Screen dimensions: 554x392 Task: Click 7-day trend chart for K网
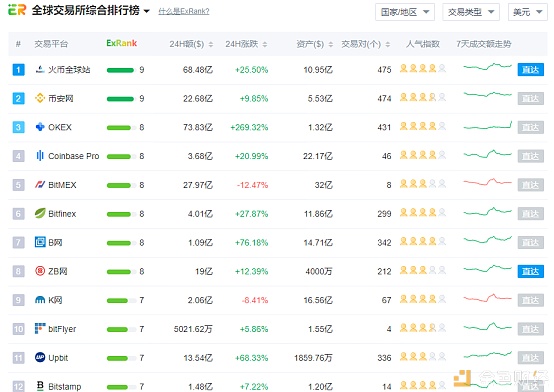pyautogui.click(x=488, y=298)
